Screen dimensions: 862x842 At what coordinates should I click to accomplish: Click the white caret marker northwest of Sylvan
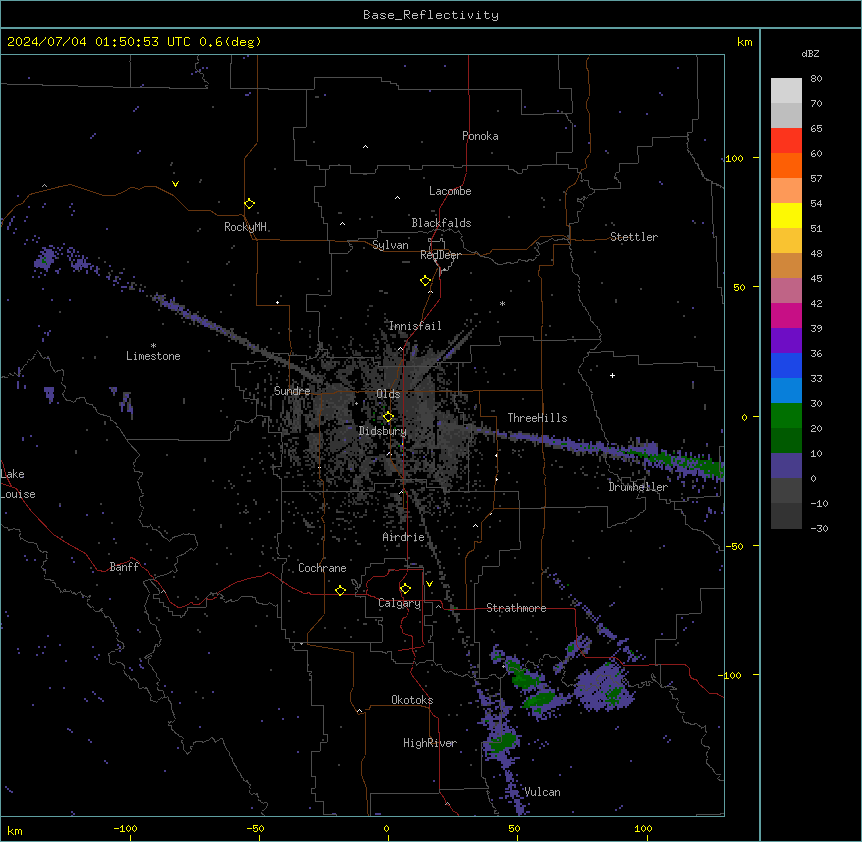tap(342, 224)
